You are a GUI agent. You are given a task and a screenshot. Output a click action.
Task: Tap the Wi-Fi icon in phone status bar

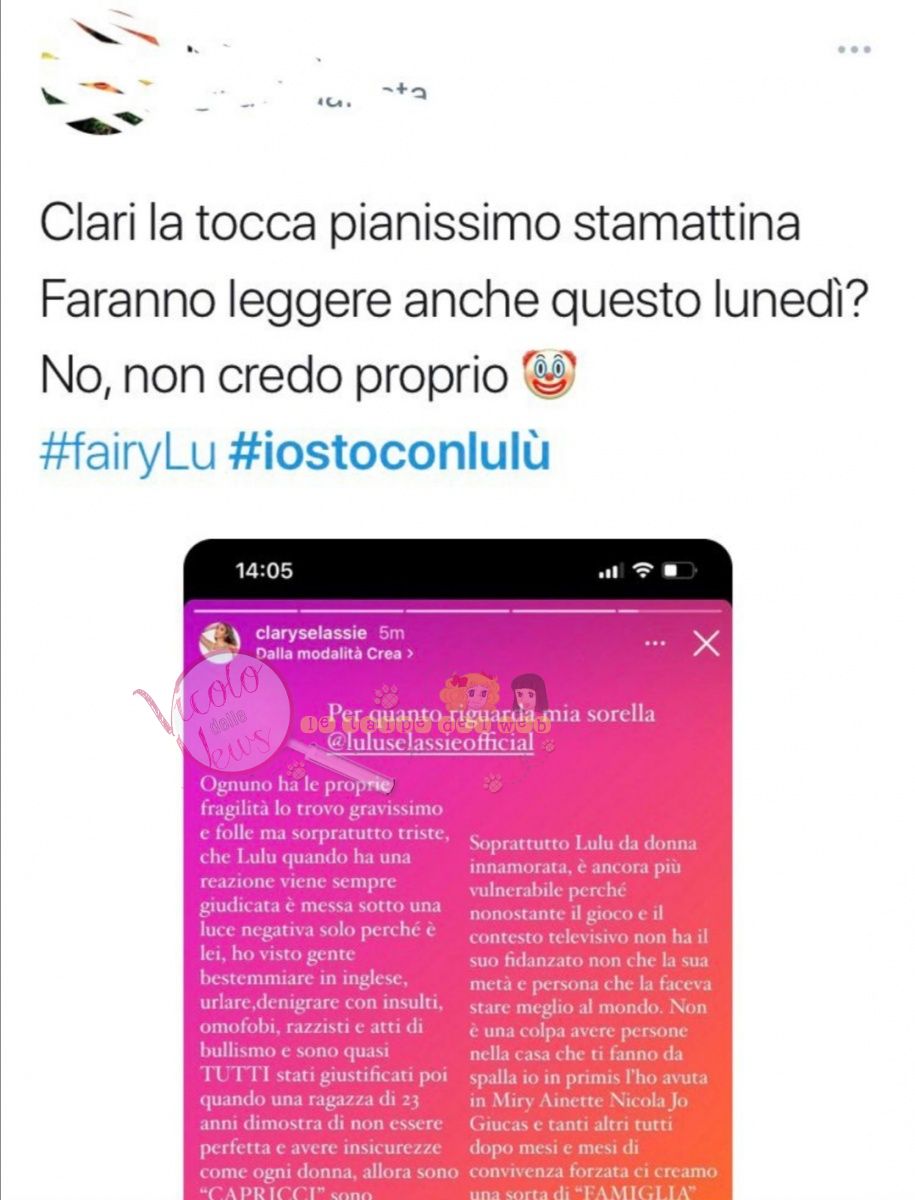coord(643,570)
